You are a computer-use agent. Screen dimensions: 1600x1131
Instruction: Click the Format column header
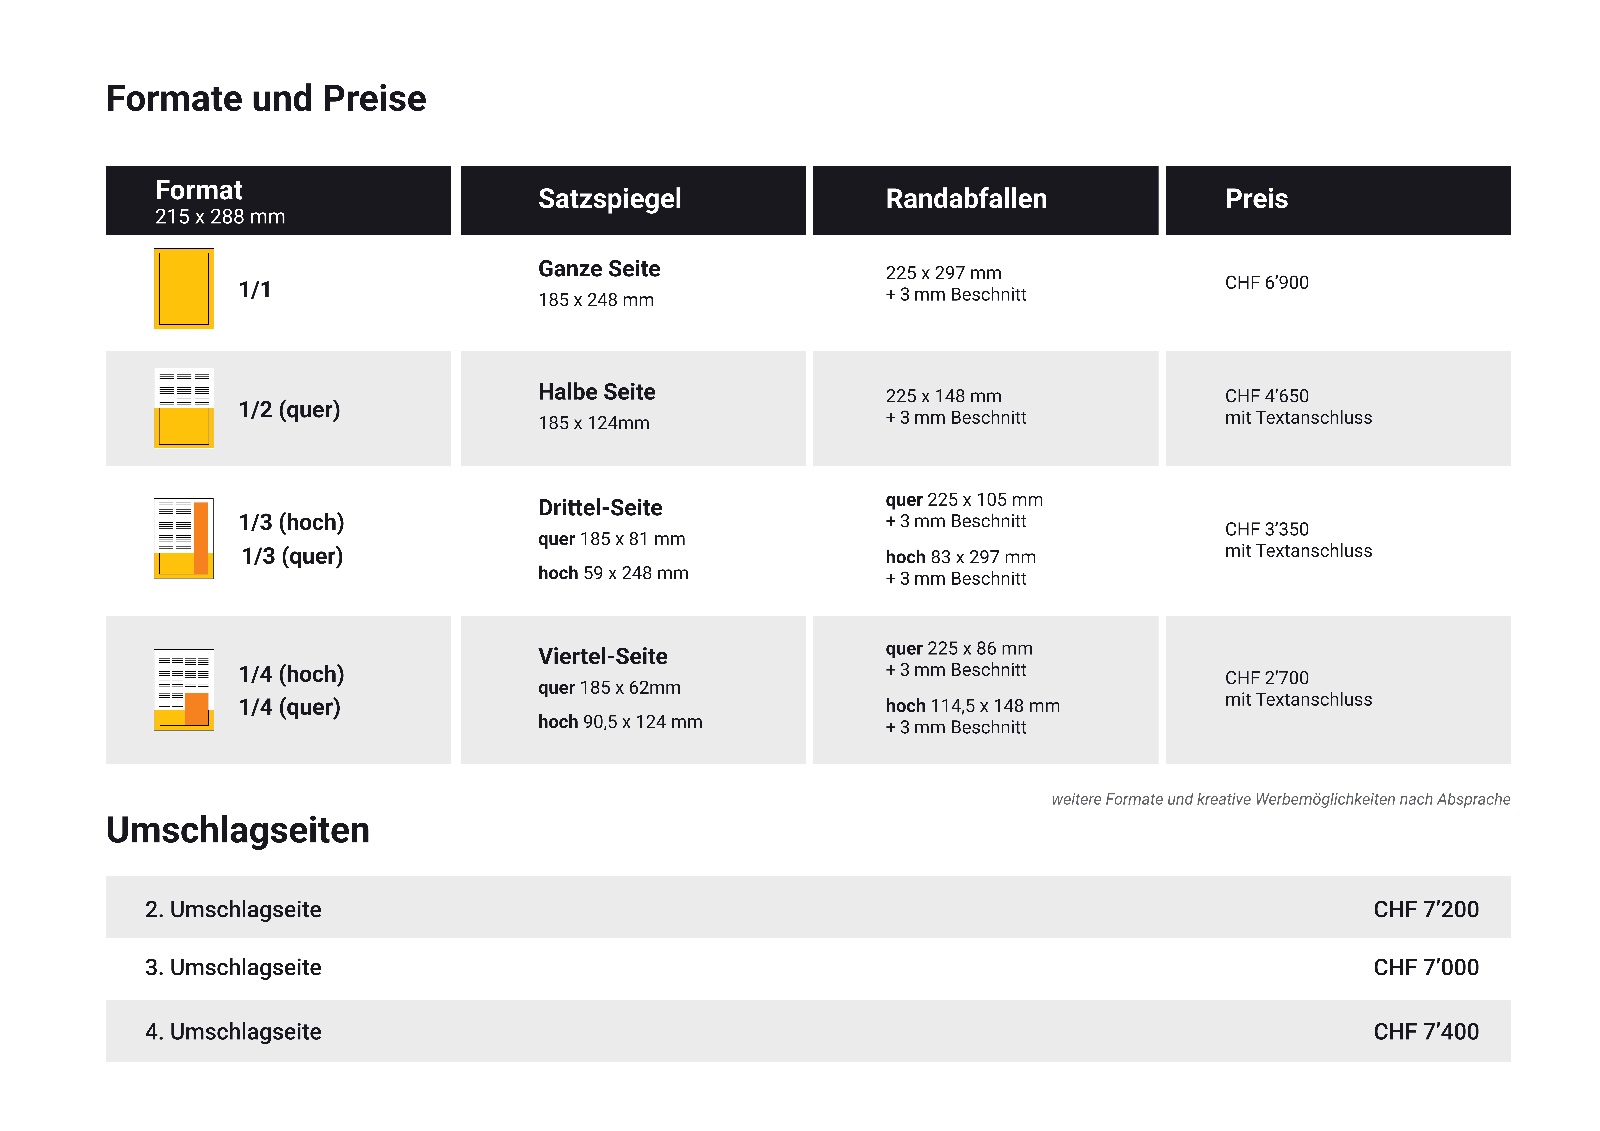(x=199, y=191)
